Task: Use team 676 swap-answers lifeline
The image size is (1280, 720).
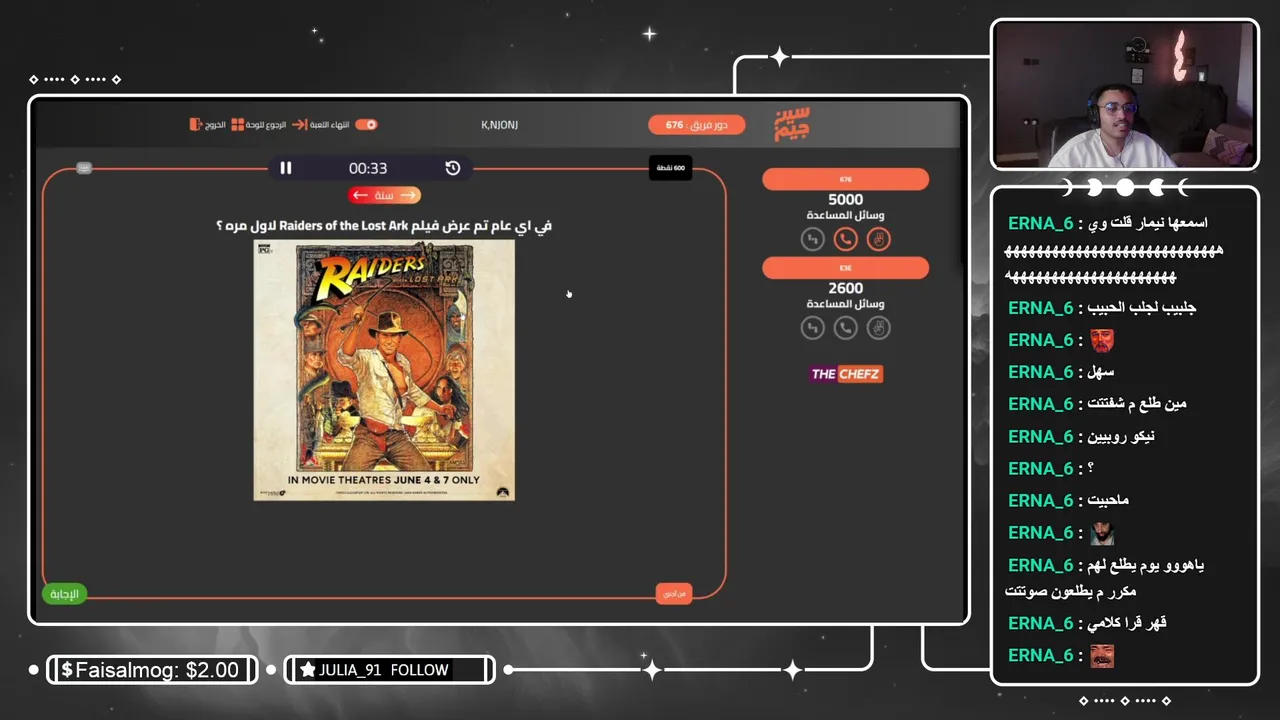Action: point(812,239)
